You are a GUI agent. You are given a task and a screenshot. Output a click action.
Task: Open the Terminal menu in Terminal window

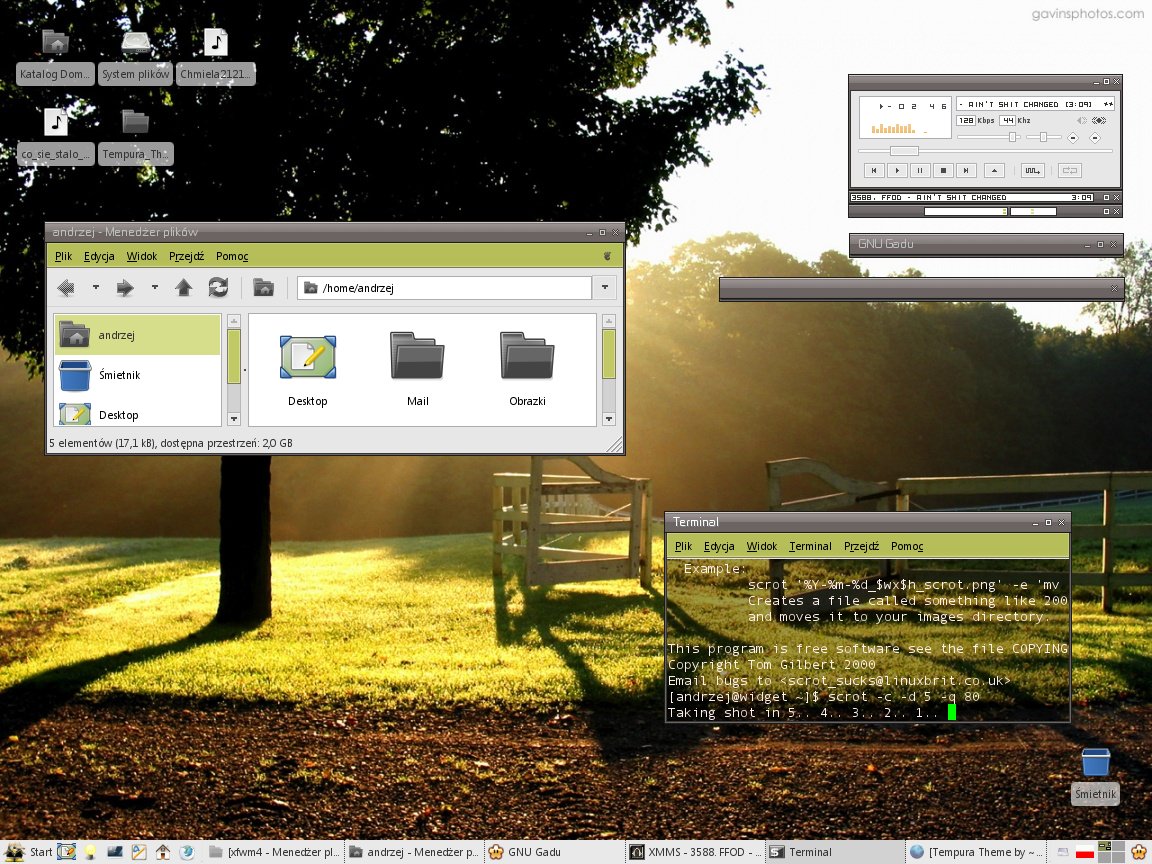click(810, 546)
